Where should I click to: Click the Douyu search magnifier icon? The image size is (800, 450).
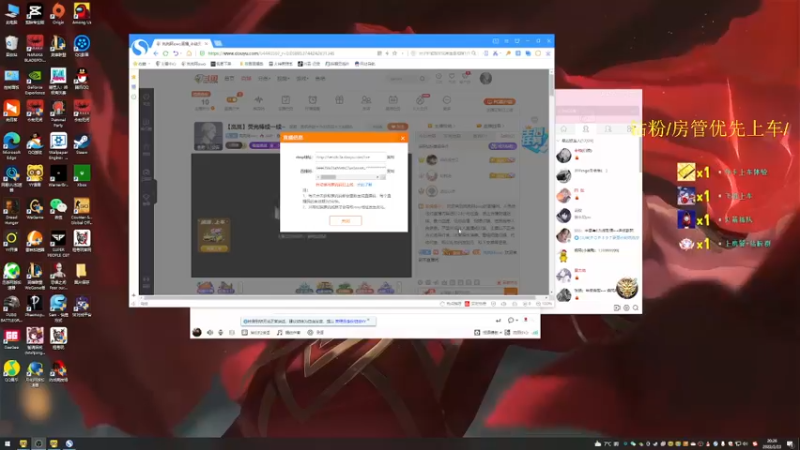pyautogui.click(x=422, y=79)
